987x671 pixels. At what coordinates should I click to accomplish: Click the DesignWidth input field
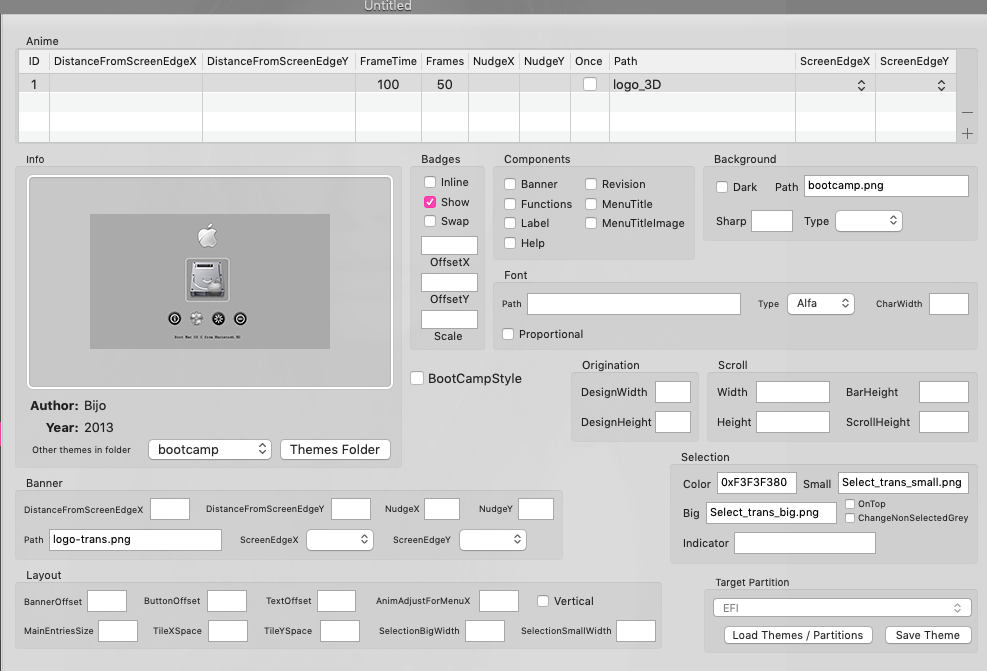(673, 392)
